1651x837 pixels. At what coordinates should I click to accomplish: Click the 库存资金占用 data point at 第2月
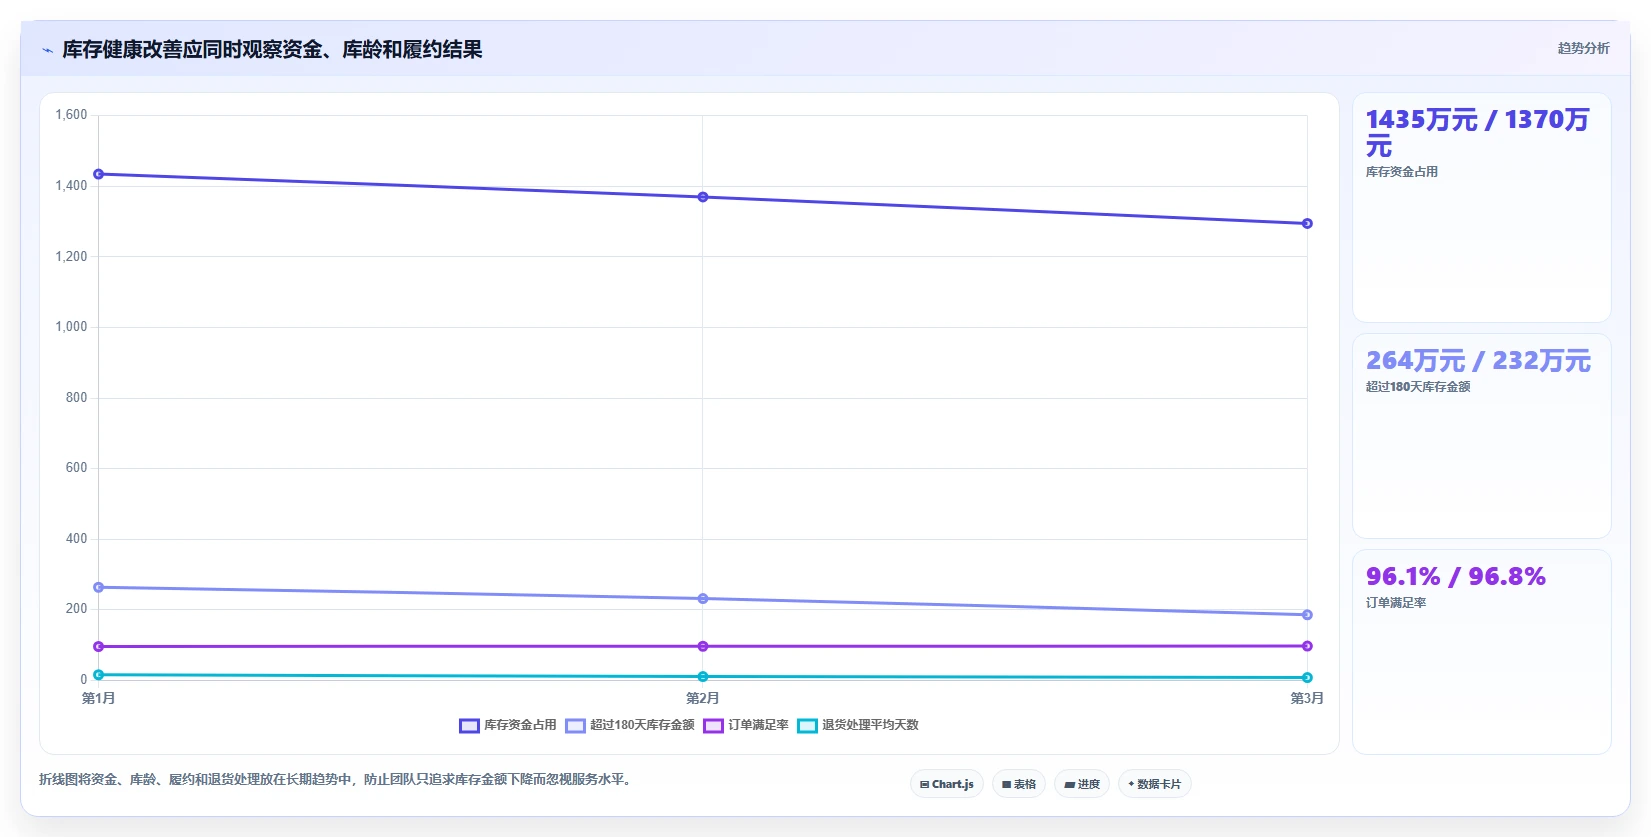coord(703,197)
